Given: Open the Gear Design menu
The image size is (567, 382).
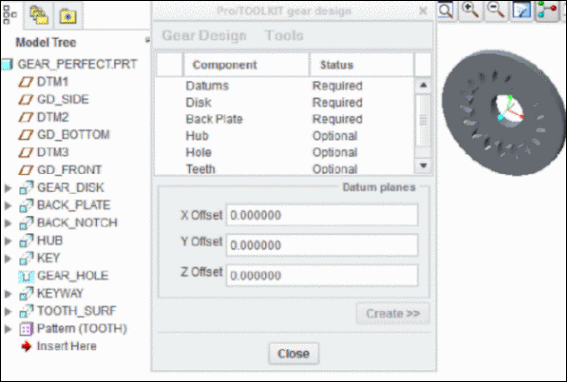Looking at the screenshot, I should pos(204,35).
